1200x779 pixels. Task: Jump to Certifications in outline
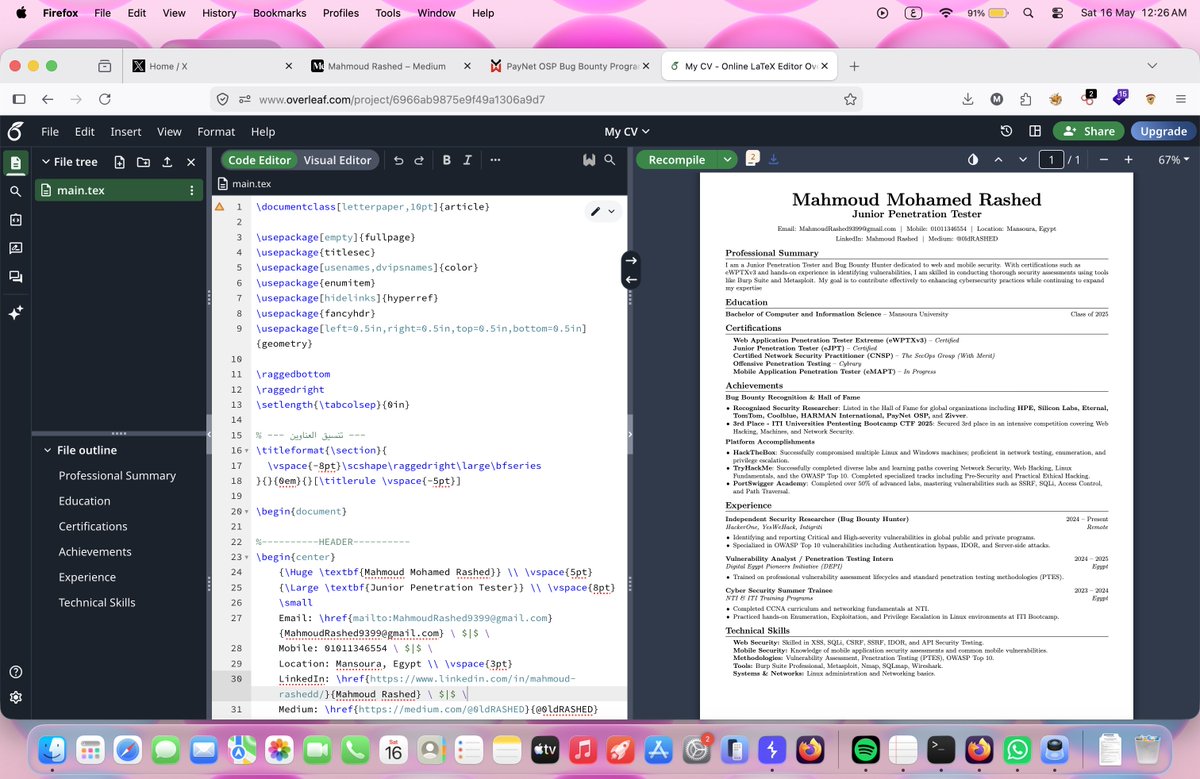coord(93,527)
